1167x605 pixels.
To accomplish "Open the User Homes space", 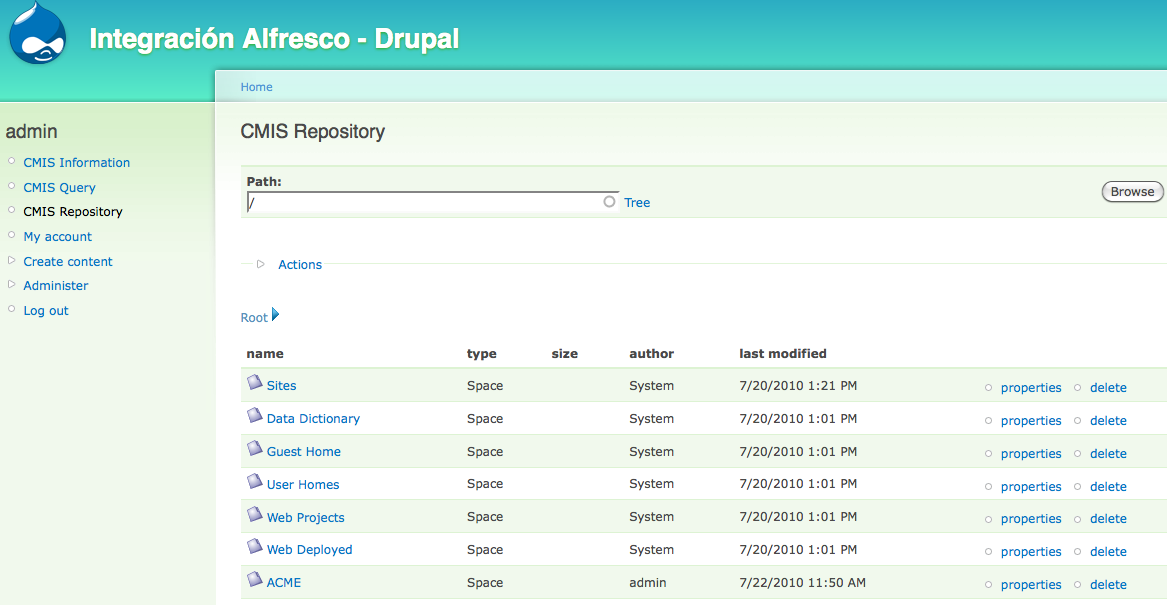I will pyautogui.click(x=303, y=484).
